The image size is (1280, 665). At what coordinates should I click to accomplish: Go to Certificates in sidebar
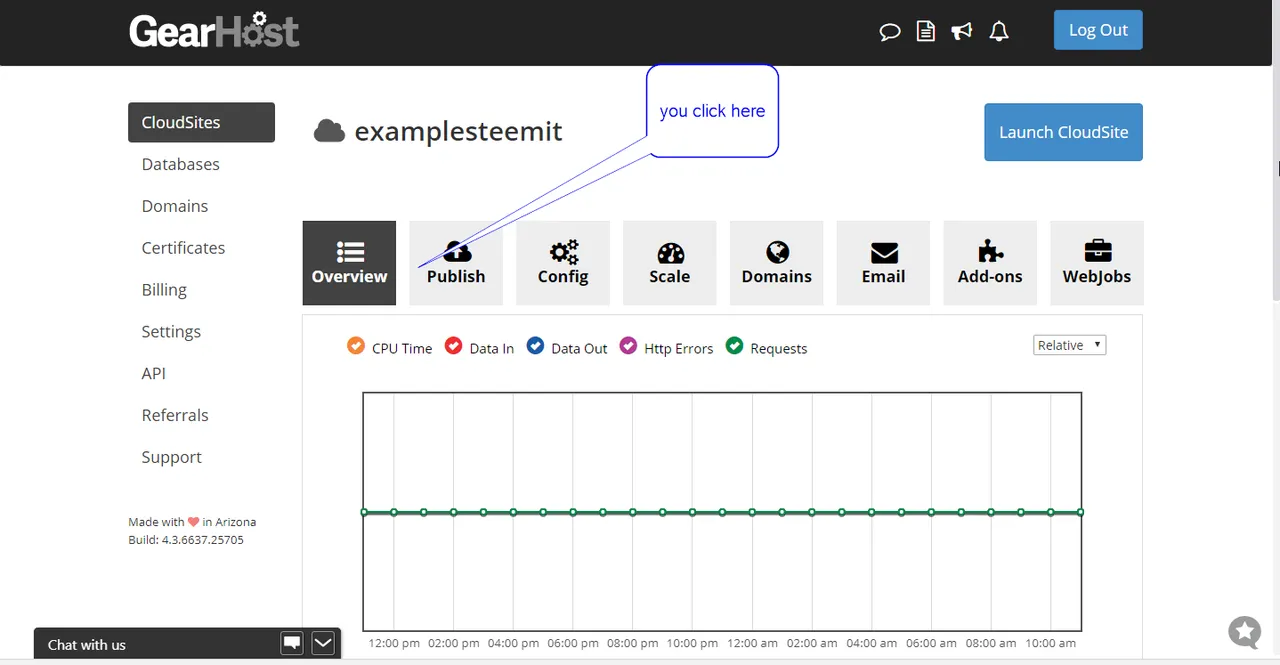183,248
